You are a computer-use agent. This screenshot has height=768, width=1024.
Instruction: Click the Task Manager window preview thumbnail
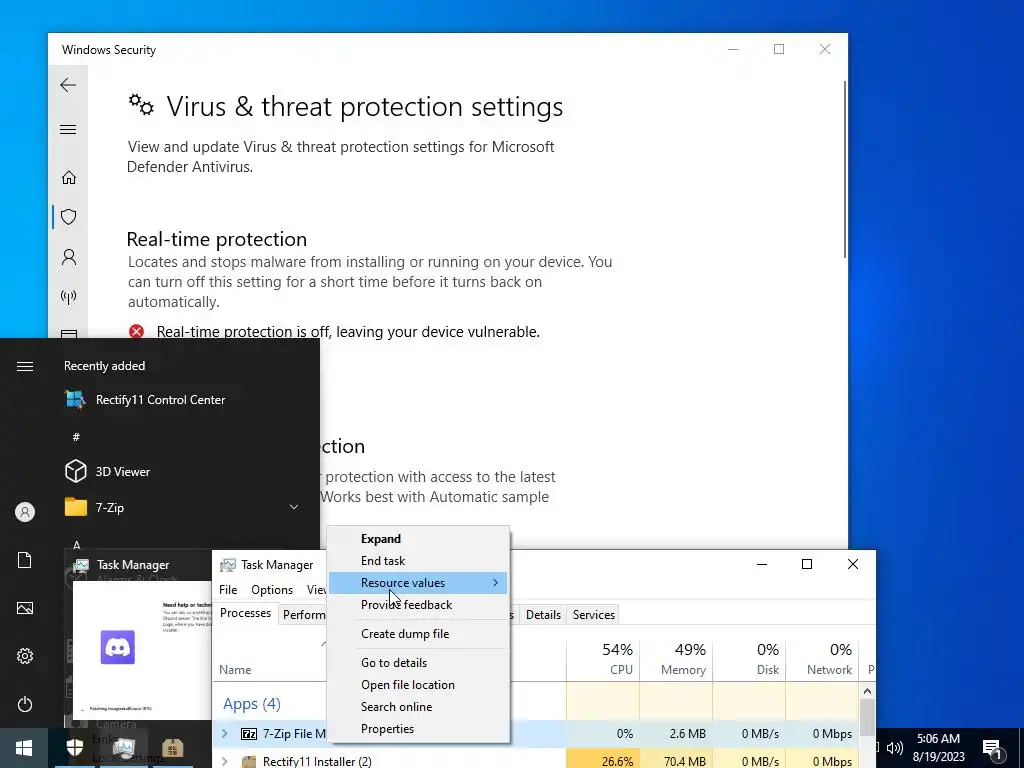pyautogui.click(x=142, y=648)
